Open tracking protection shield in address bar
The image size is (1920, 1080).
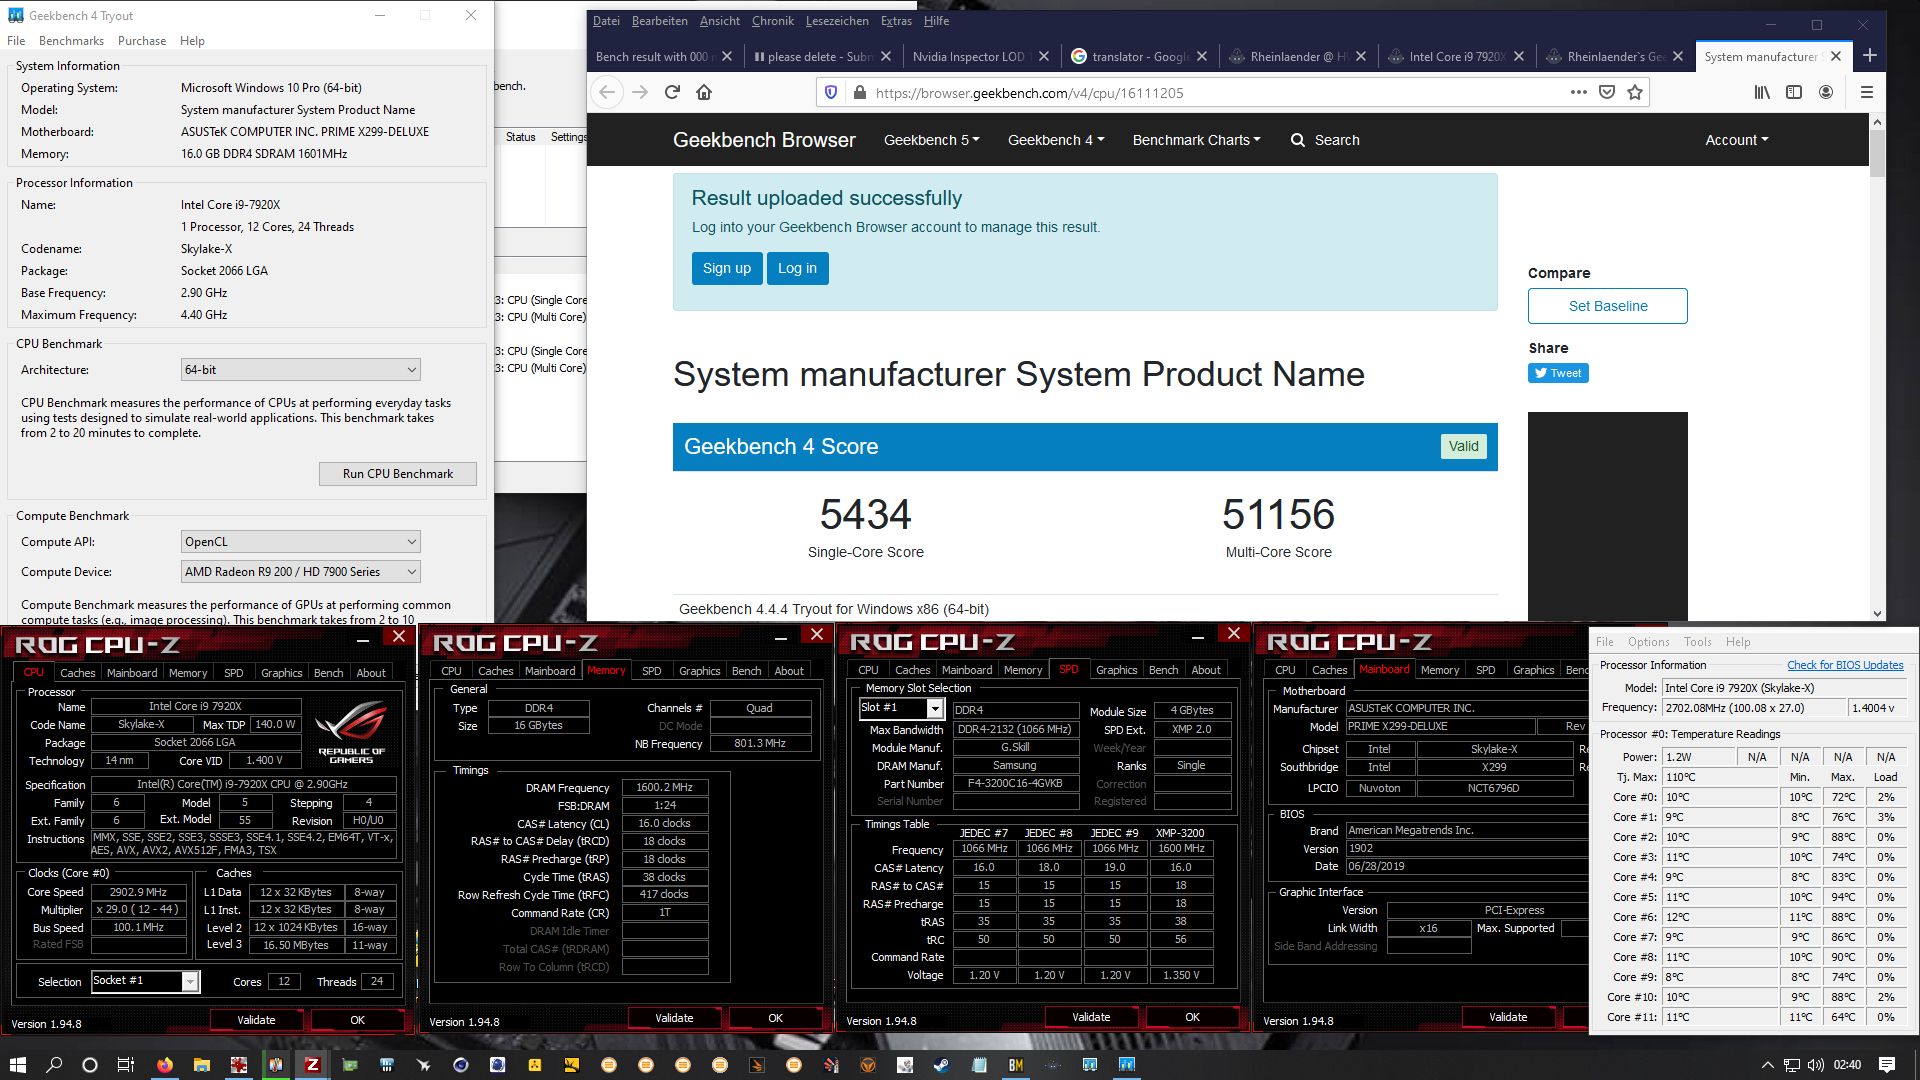point(830,92)
